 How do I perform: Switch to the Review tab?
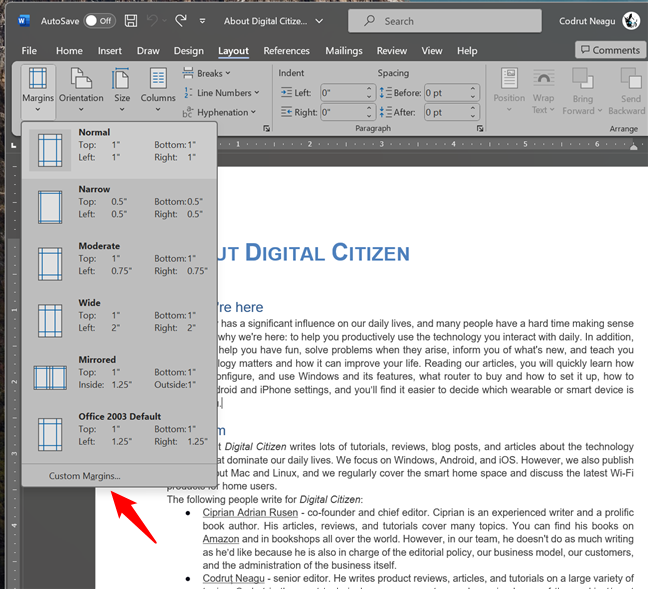click(391, 51)
